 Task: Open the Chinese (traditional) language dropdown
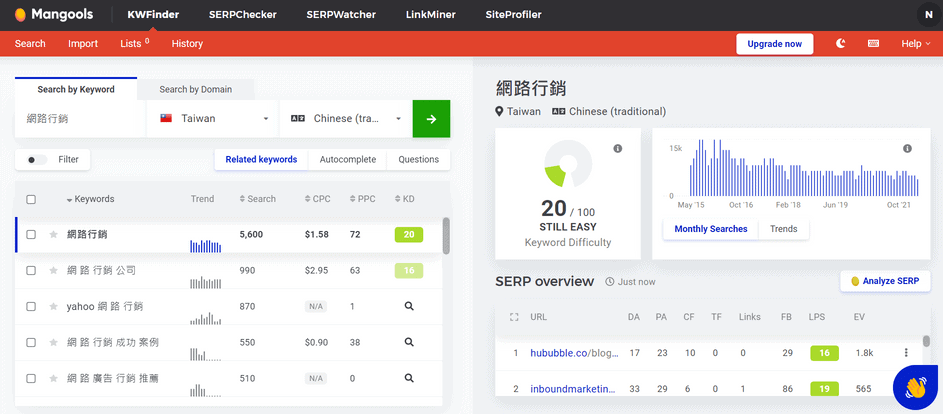tap(346, 119)
